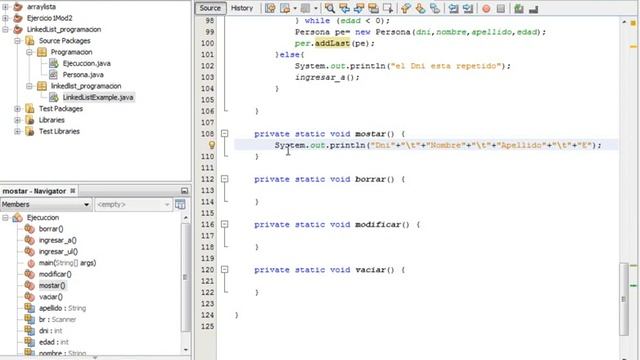
Task: Select mostar() in Navigator
Action: (x=52, y=286)
